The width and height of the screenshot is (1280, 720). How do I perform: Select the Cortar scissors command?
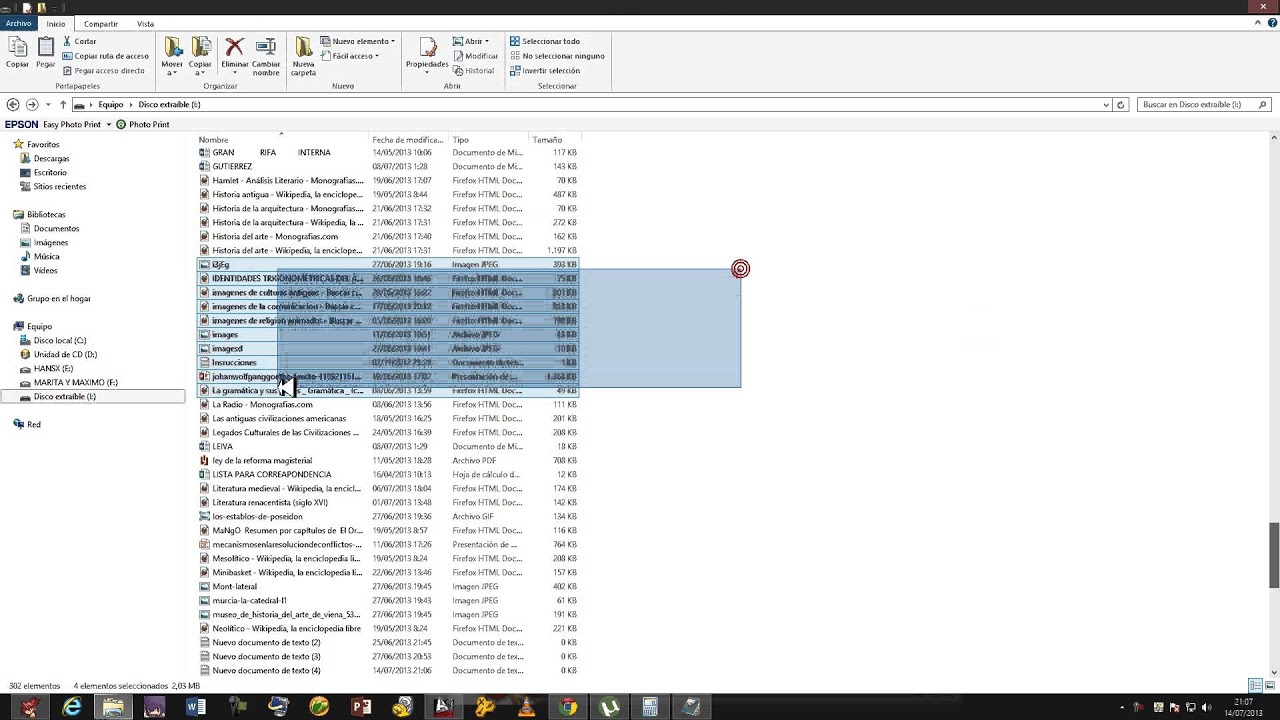[x=80, y=41]
